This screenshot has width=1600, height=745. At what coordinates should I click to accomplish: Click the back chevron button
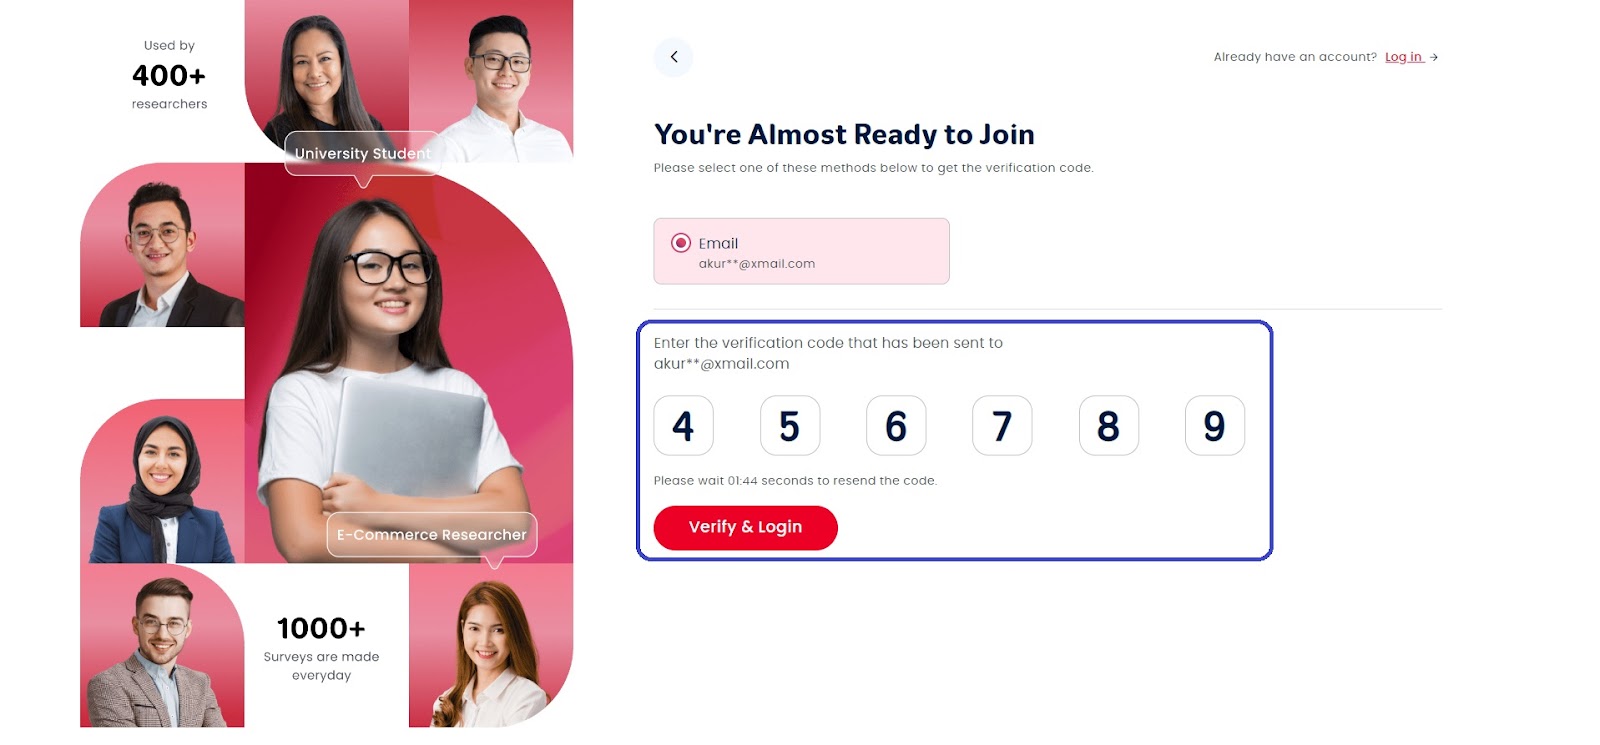click(673, 57)
